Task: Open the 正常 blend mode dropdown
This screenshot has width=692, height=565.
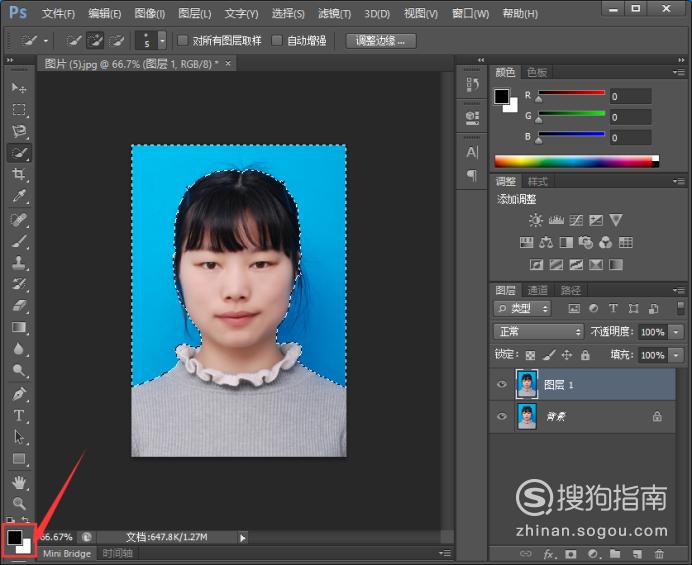Action: [x=538, y=331]
